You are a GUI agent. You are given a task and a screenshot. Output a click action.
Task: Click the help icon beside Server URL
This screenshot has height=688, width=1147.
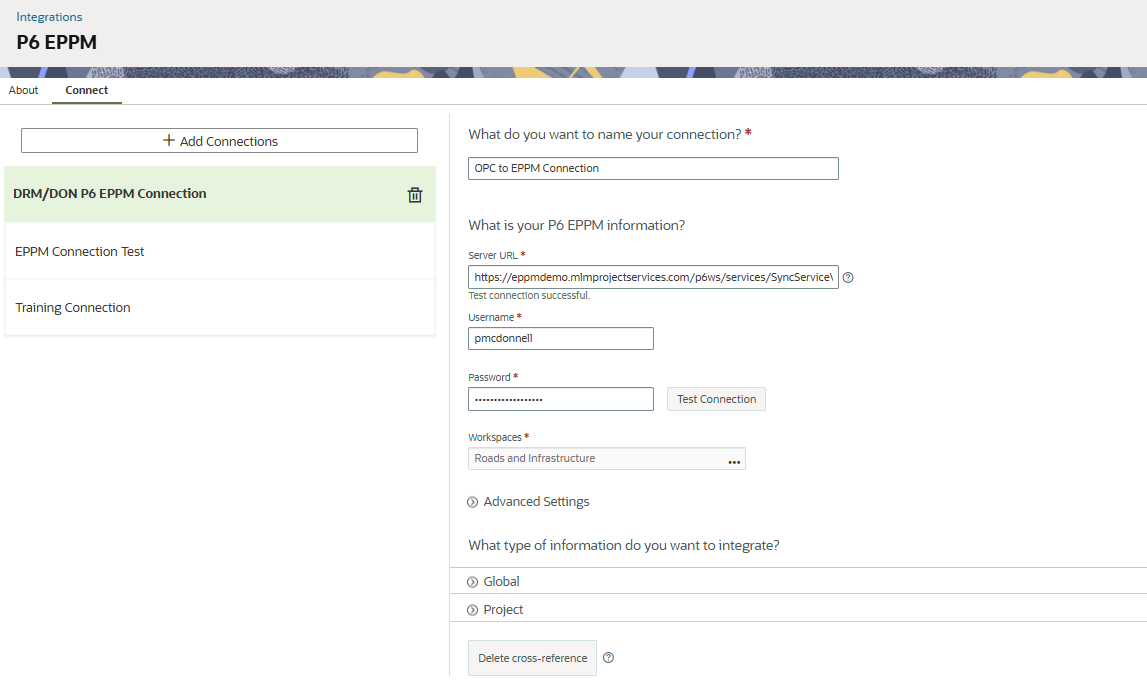tap(848, 278)
